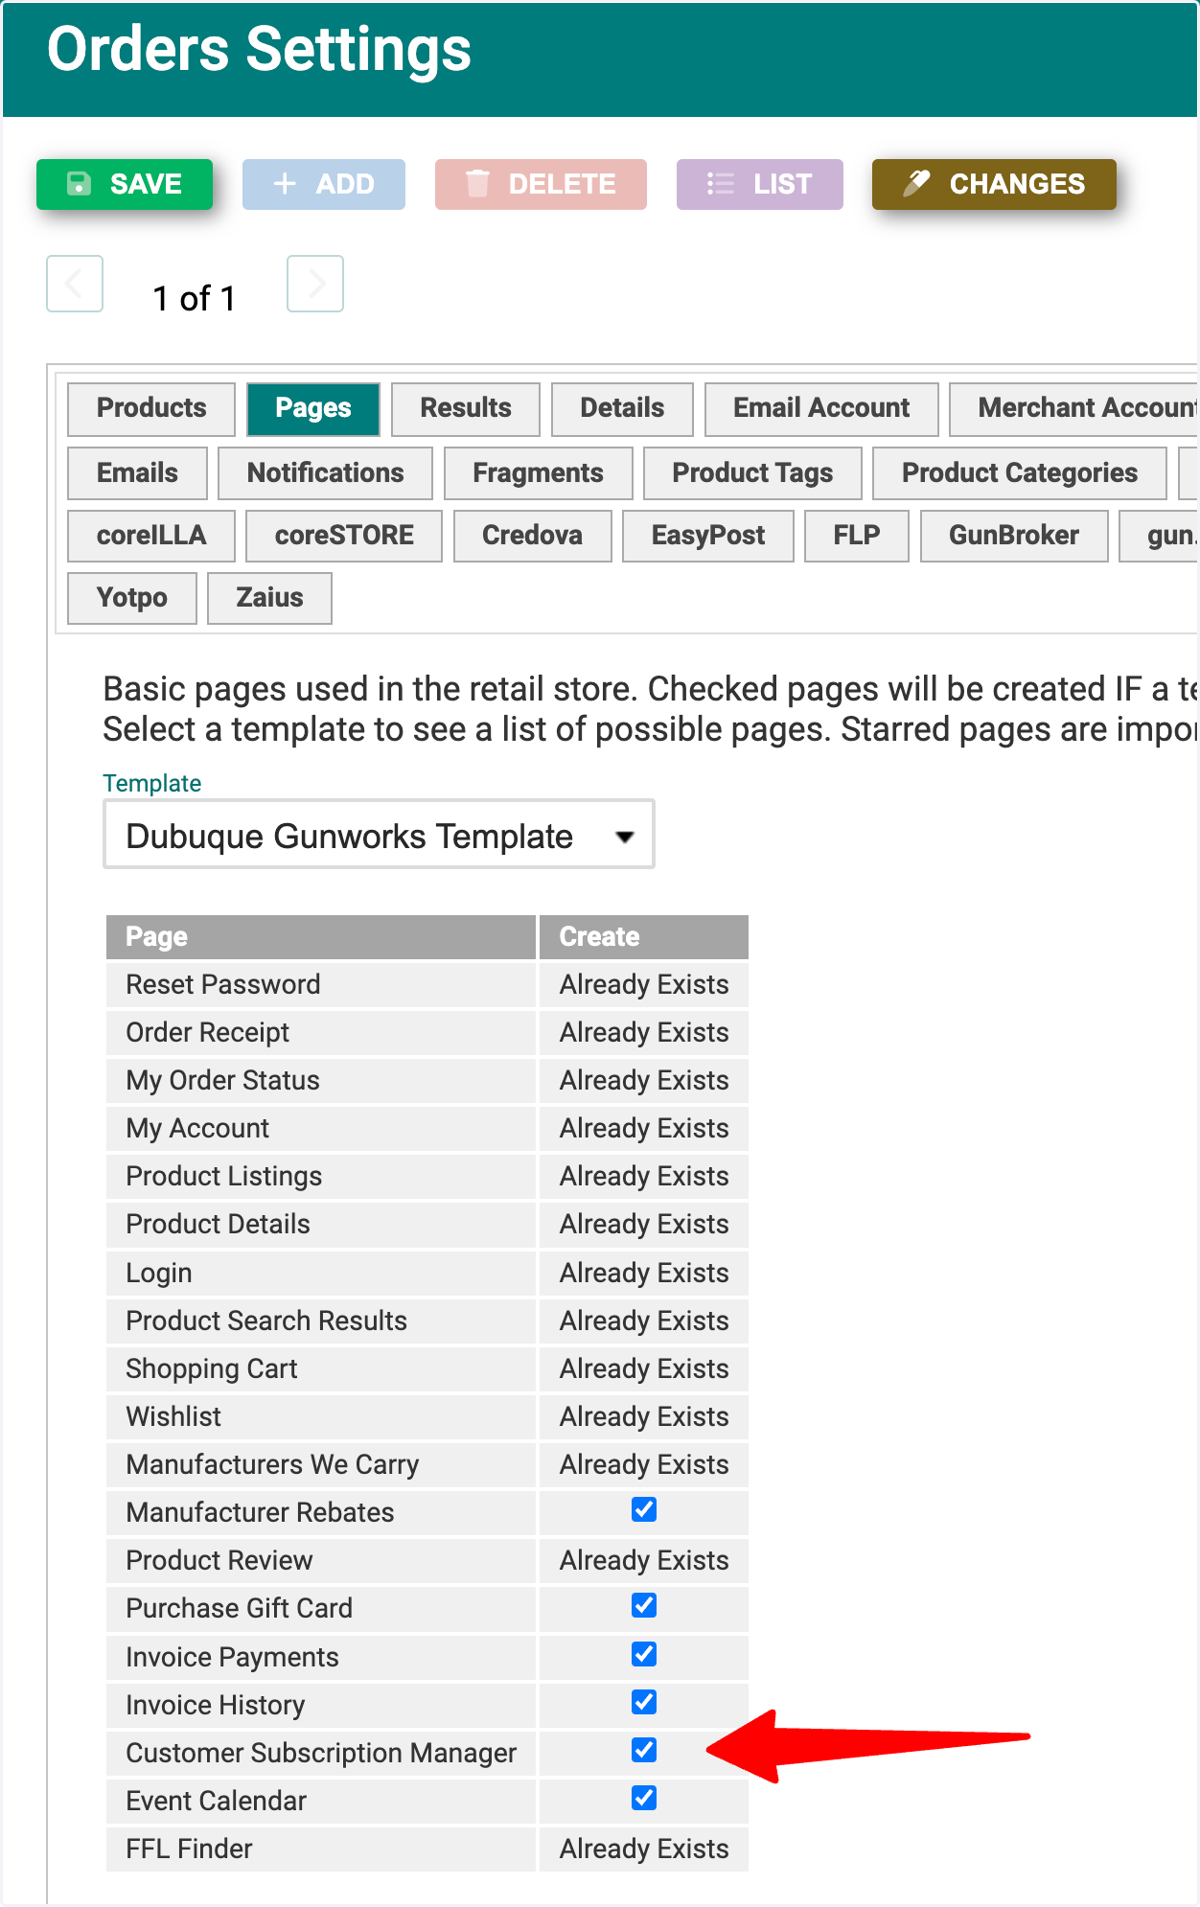Toggle the Invoice History checkbox
1200x1907 pixels.
tap(644, 1702)
